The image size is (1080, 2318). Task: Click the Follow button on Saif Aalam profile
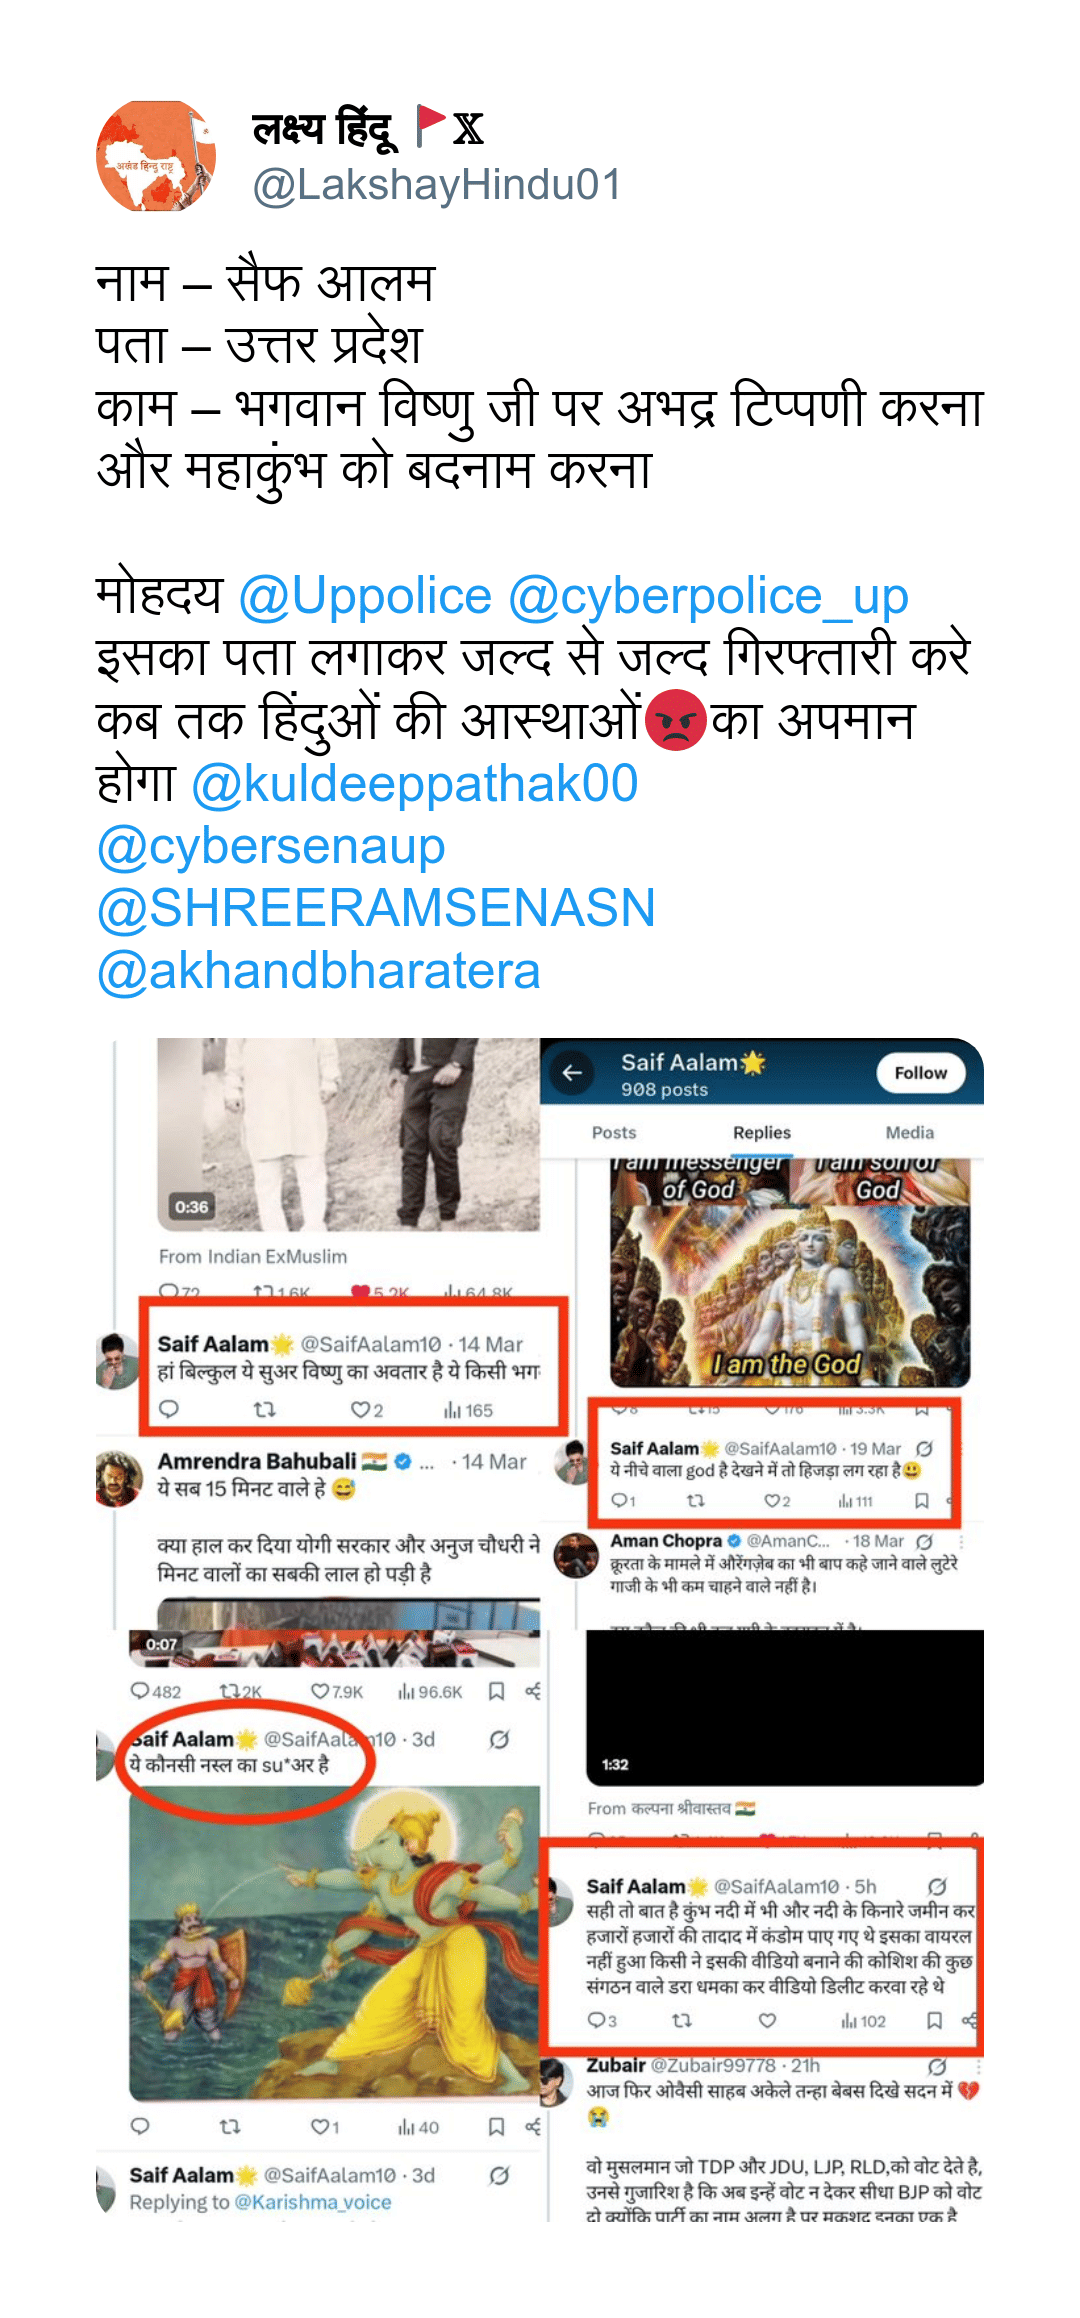pos(920,1073)
